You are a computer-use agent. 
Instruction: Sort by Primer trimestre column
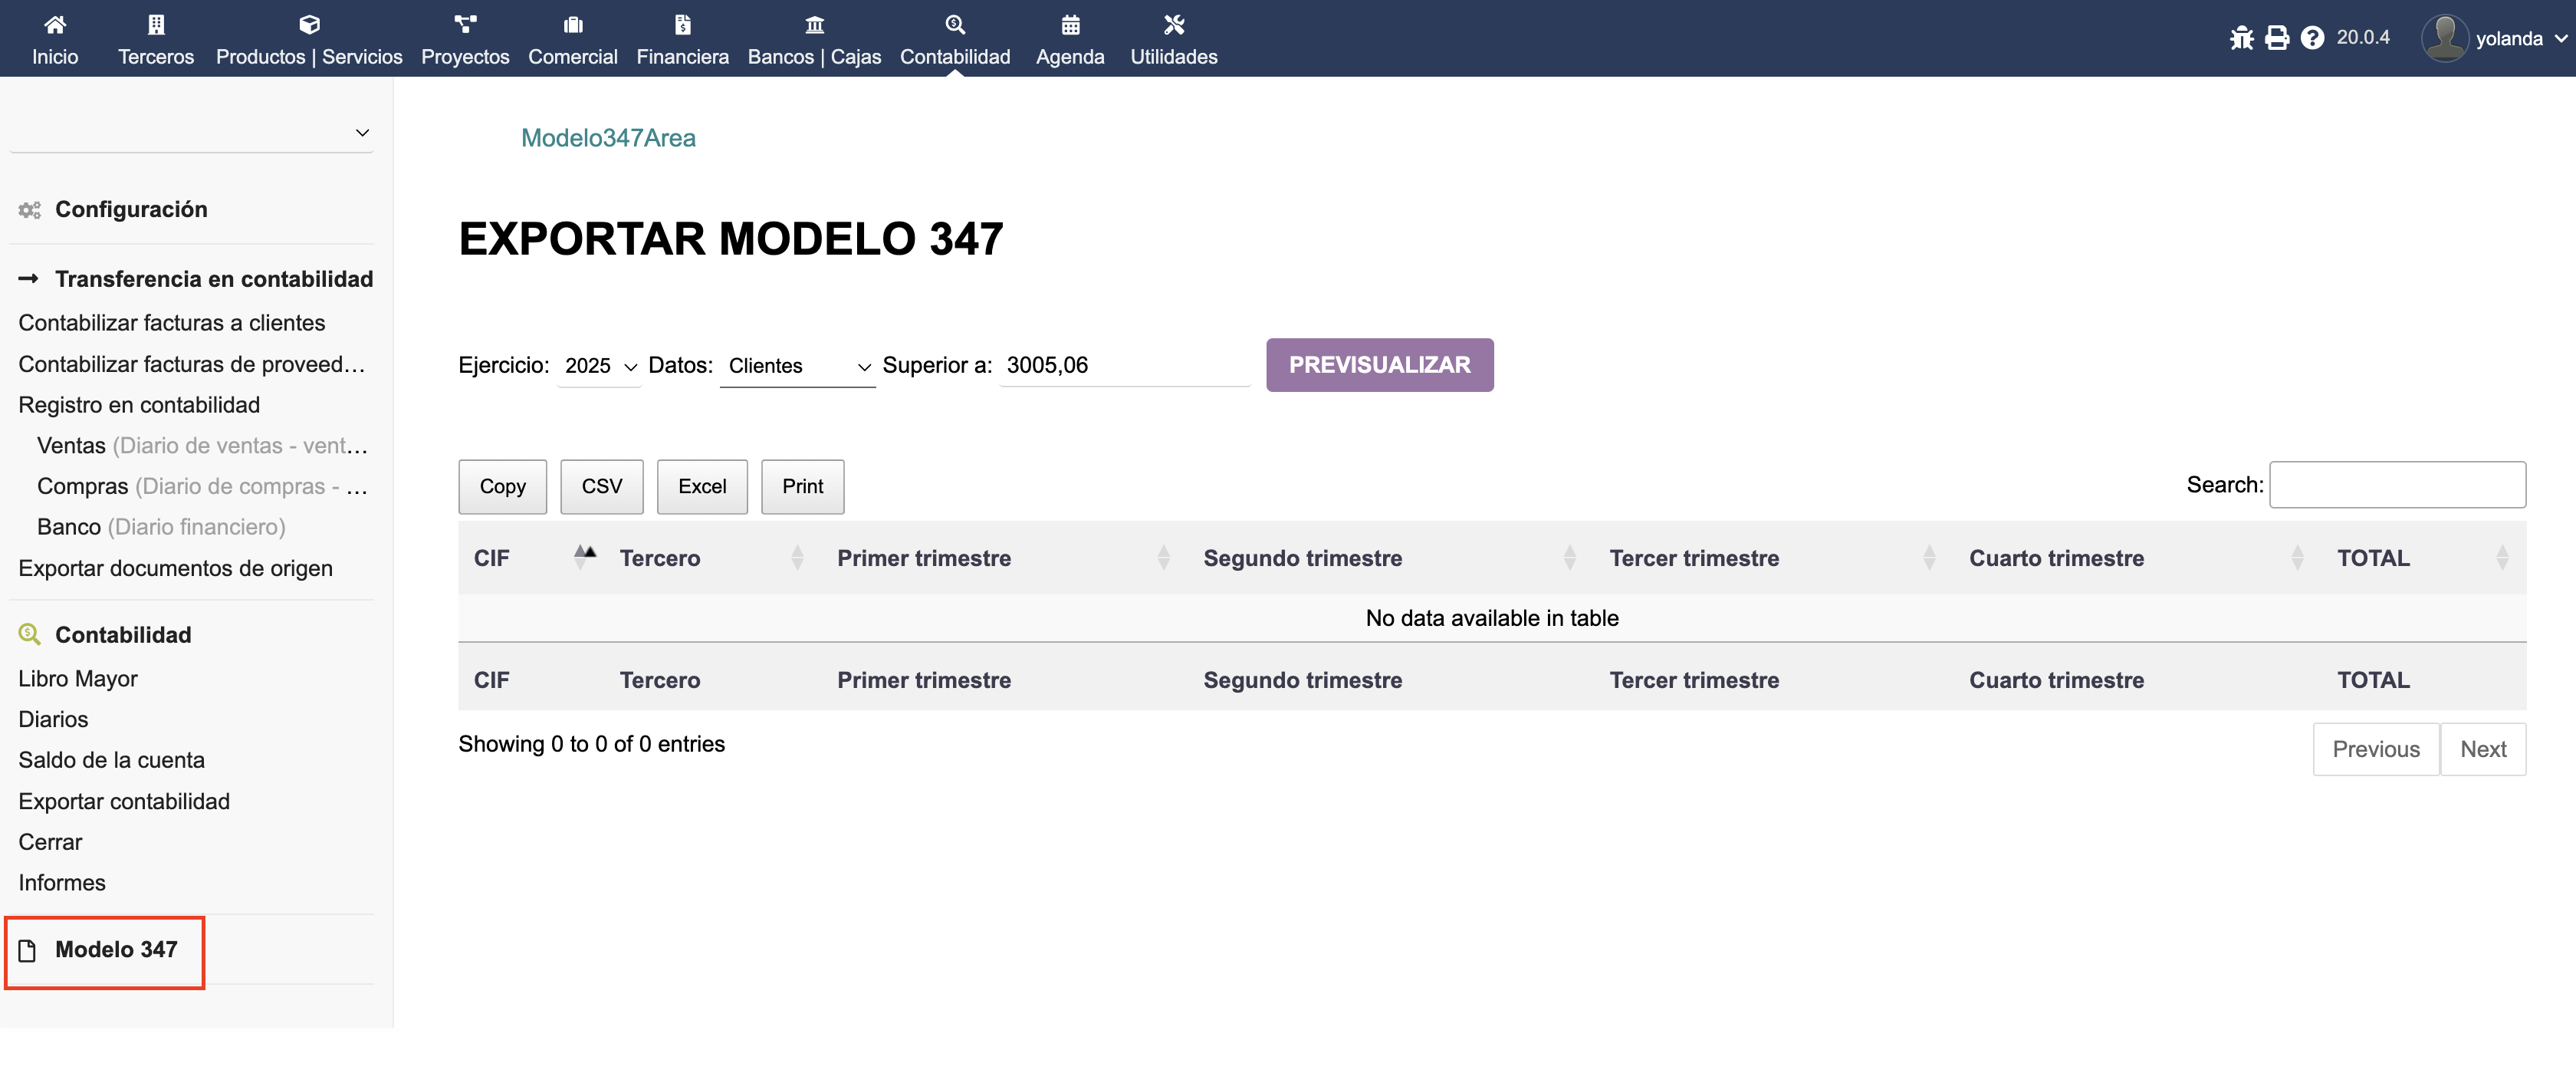click(x=924, y=558)
